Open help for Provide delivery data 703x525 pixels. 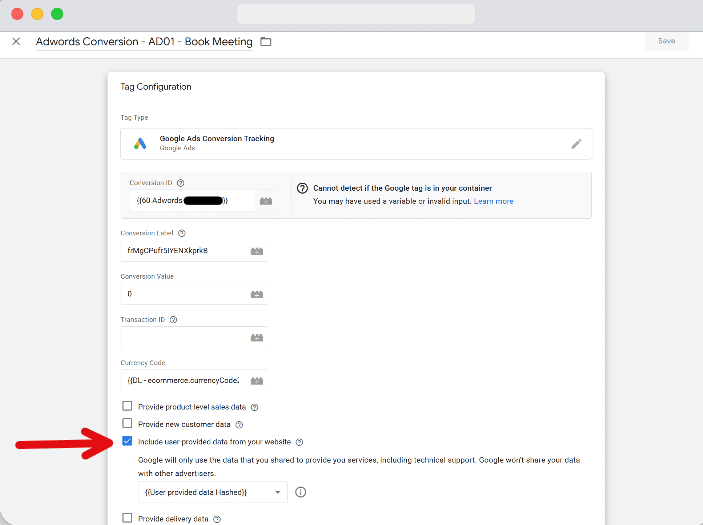217,519
